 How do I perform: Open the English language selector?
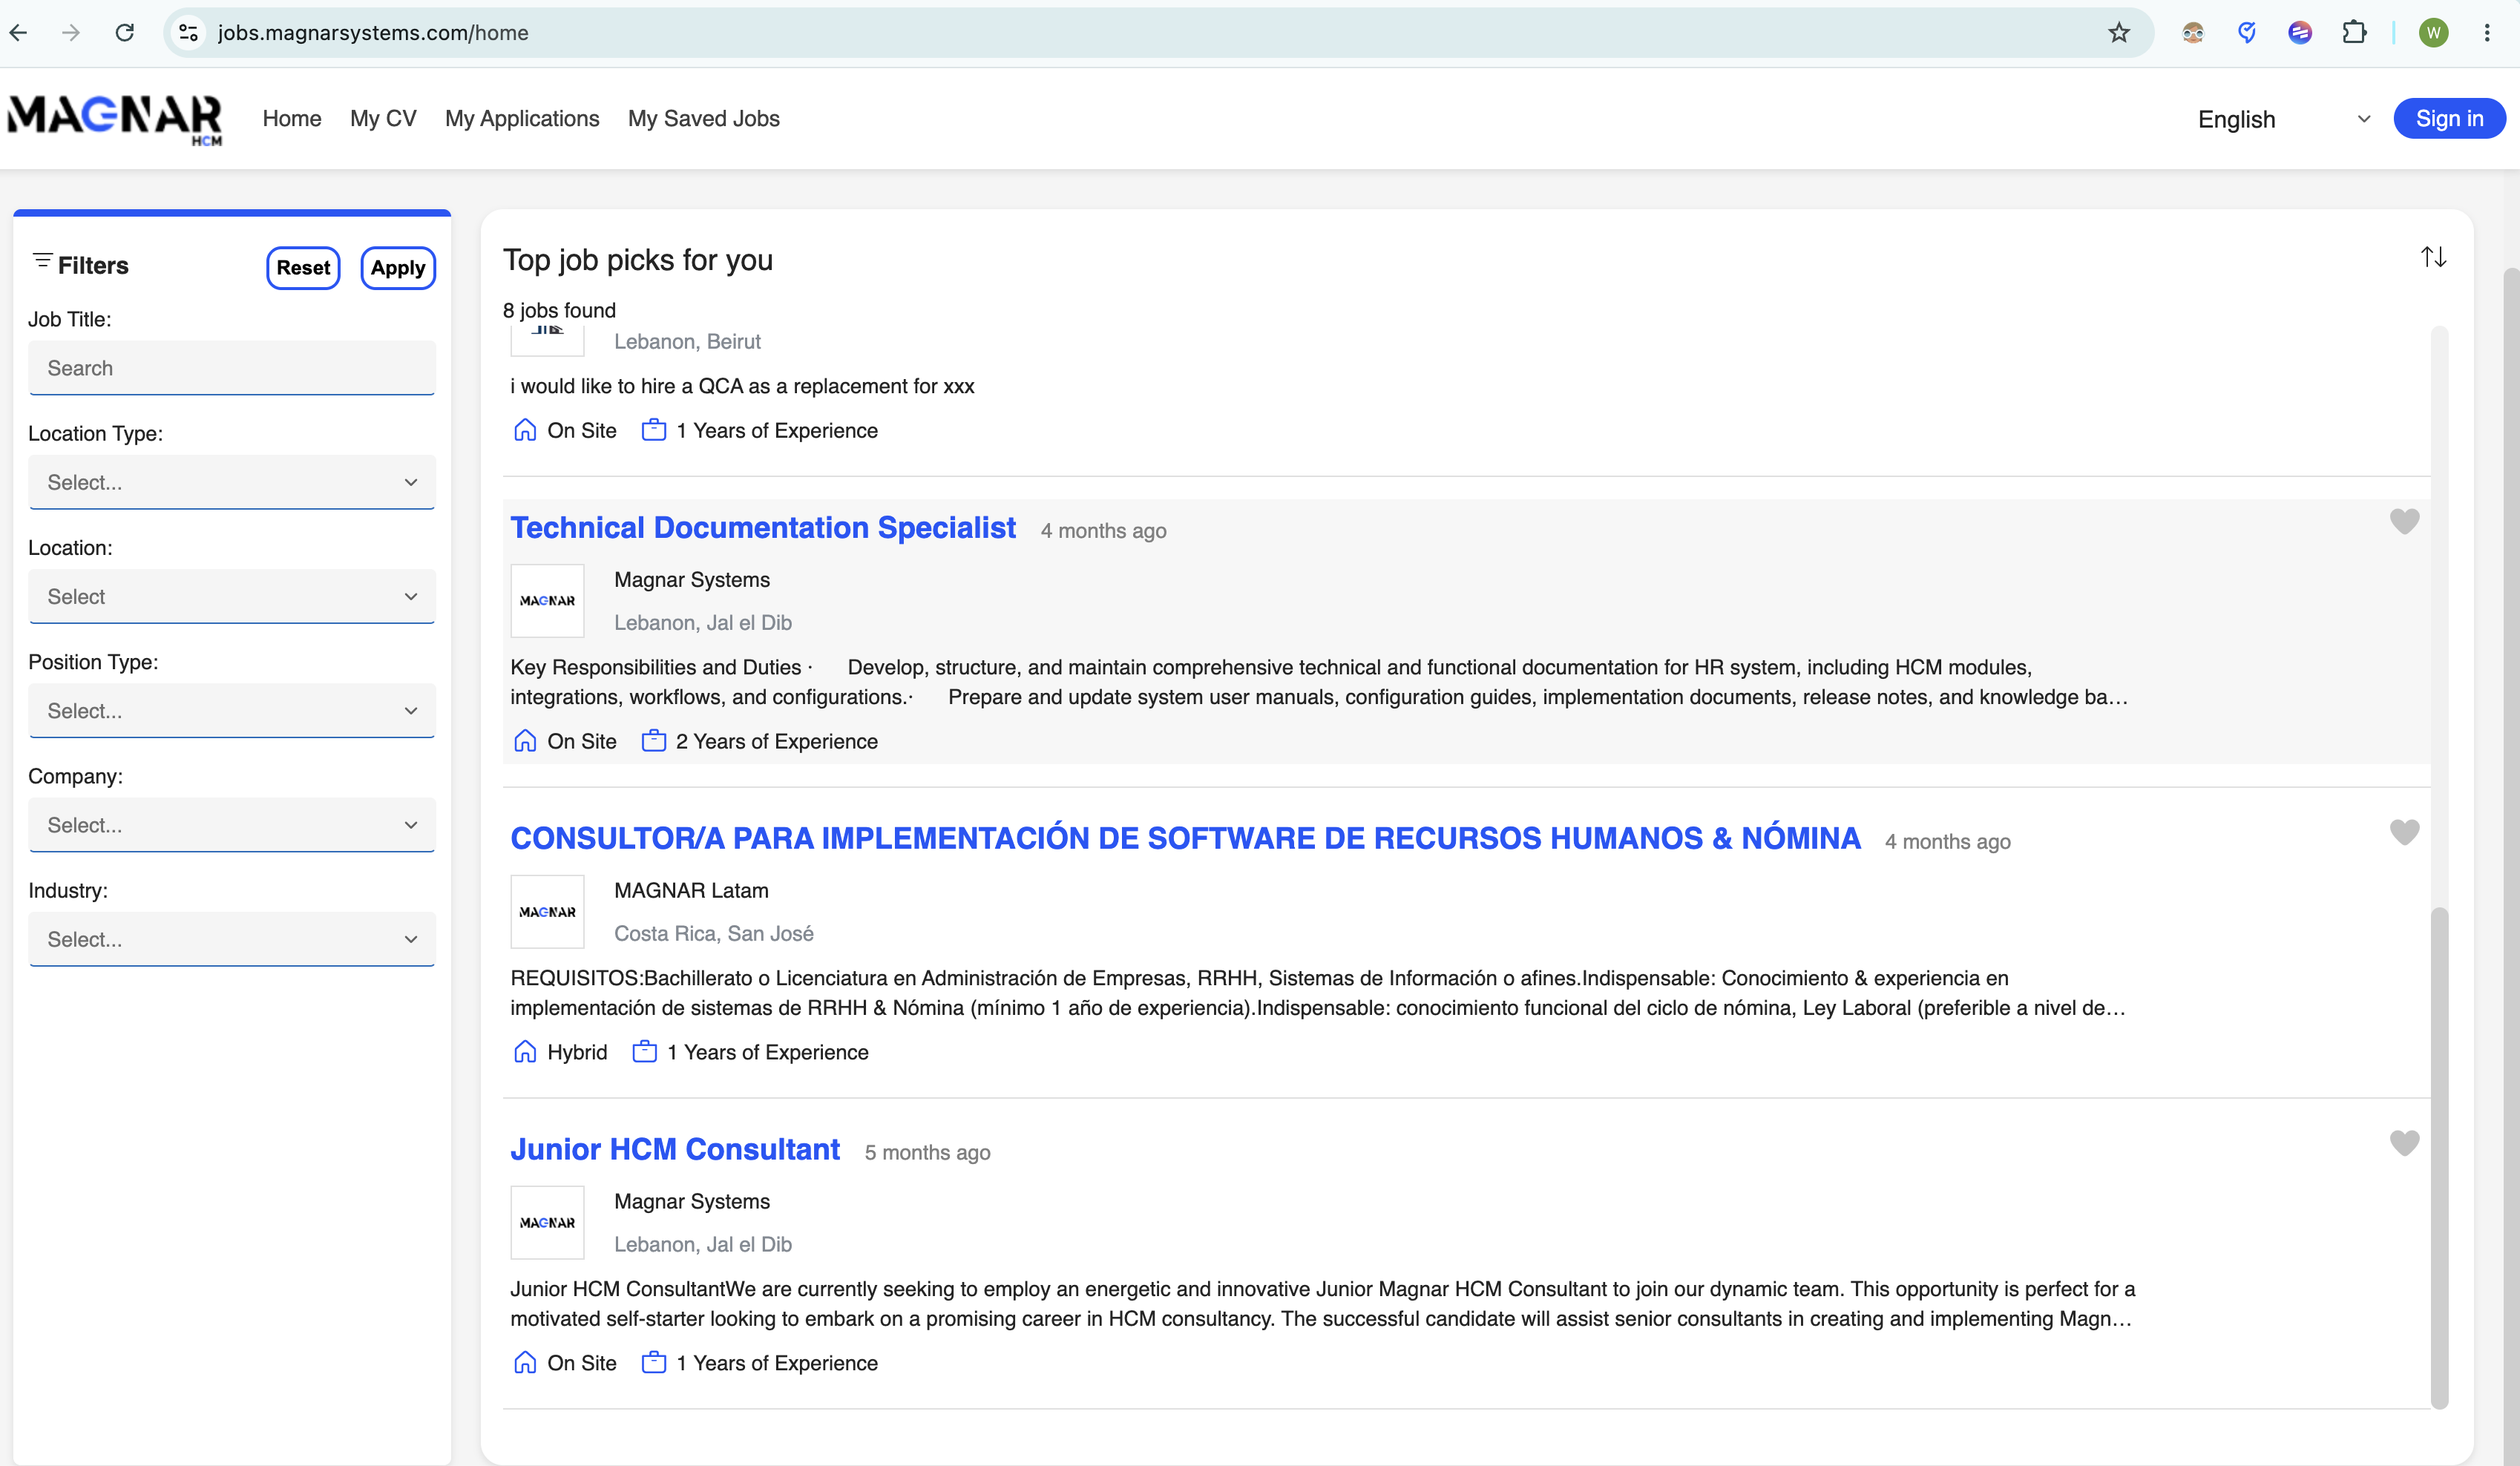[x=2284, y=119]
